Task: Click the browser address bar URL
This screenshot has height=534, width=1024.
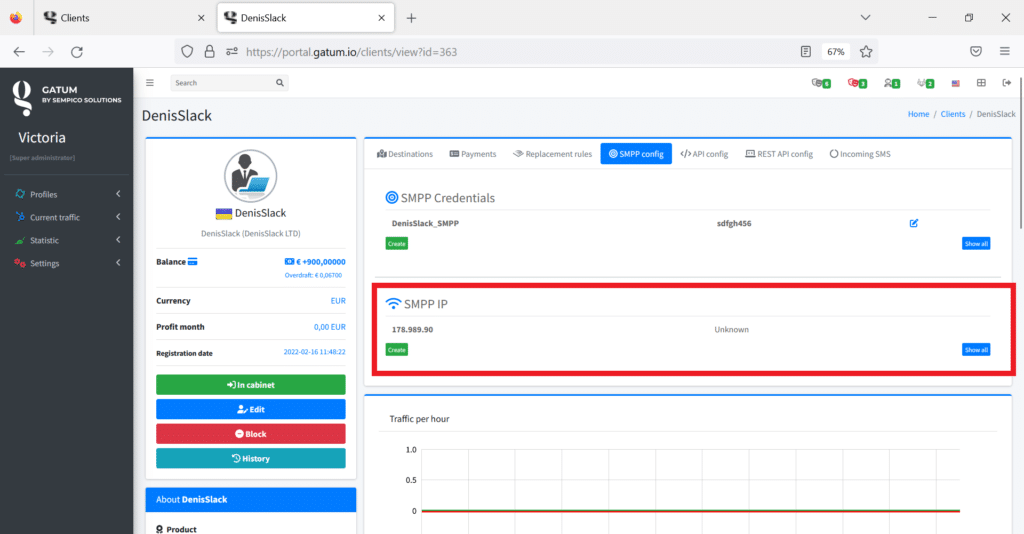Action: [x=351, y=52]
